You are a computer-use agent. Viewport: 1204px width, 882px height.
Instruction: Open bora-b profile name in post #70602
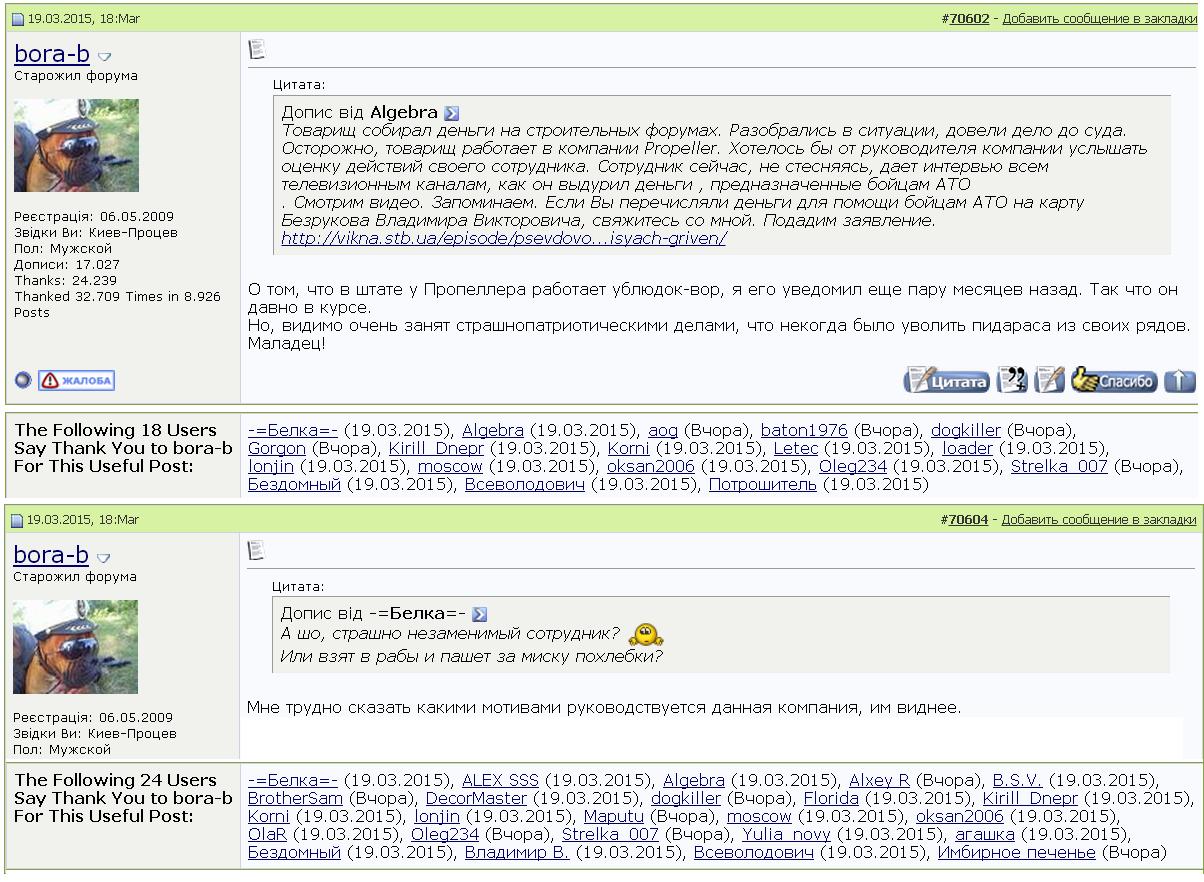(x=52, y=54)
